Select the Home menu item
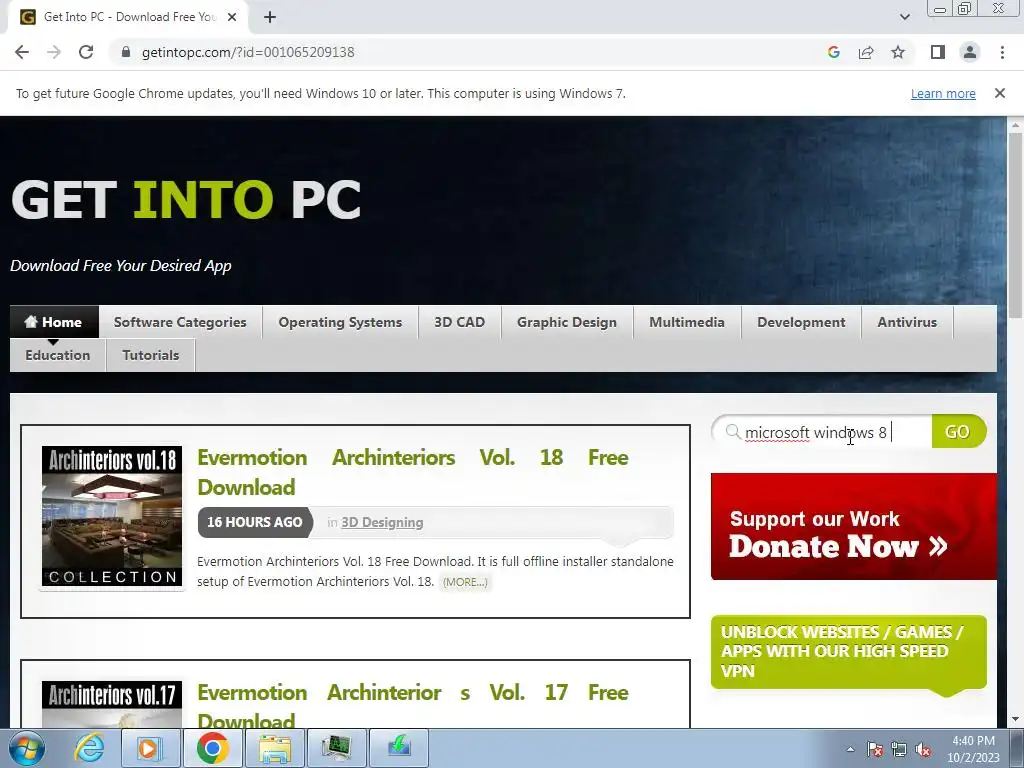Screen dimensions: 1024x768 click(x=54, y=322)
